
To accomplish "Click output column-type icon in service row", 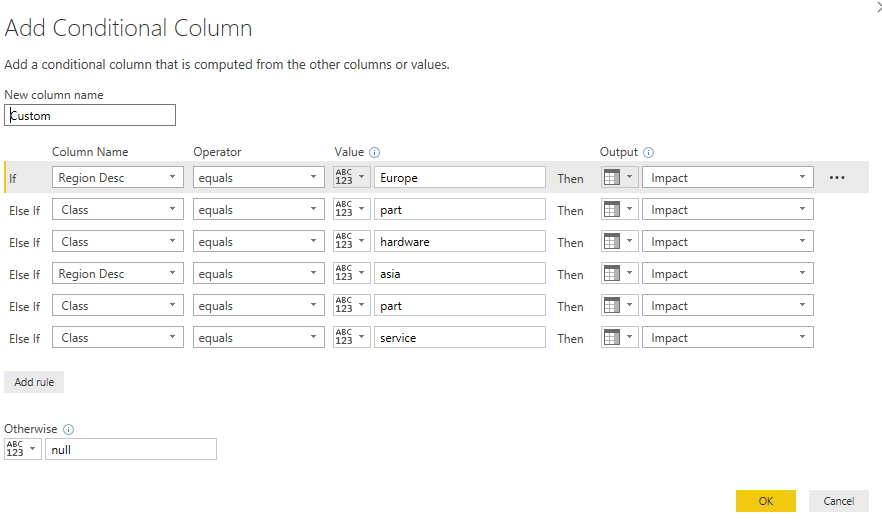I will pos(619,338).
